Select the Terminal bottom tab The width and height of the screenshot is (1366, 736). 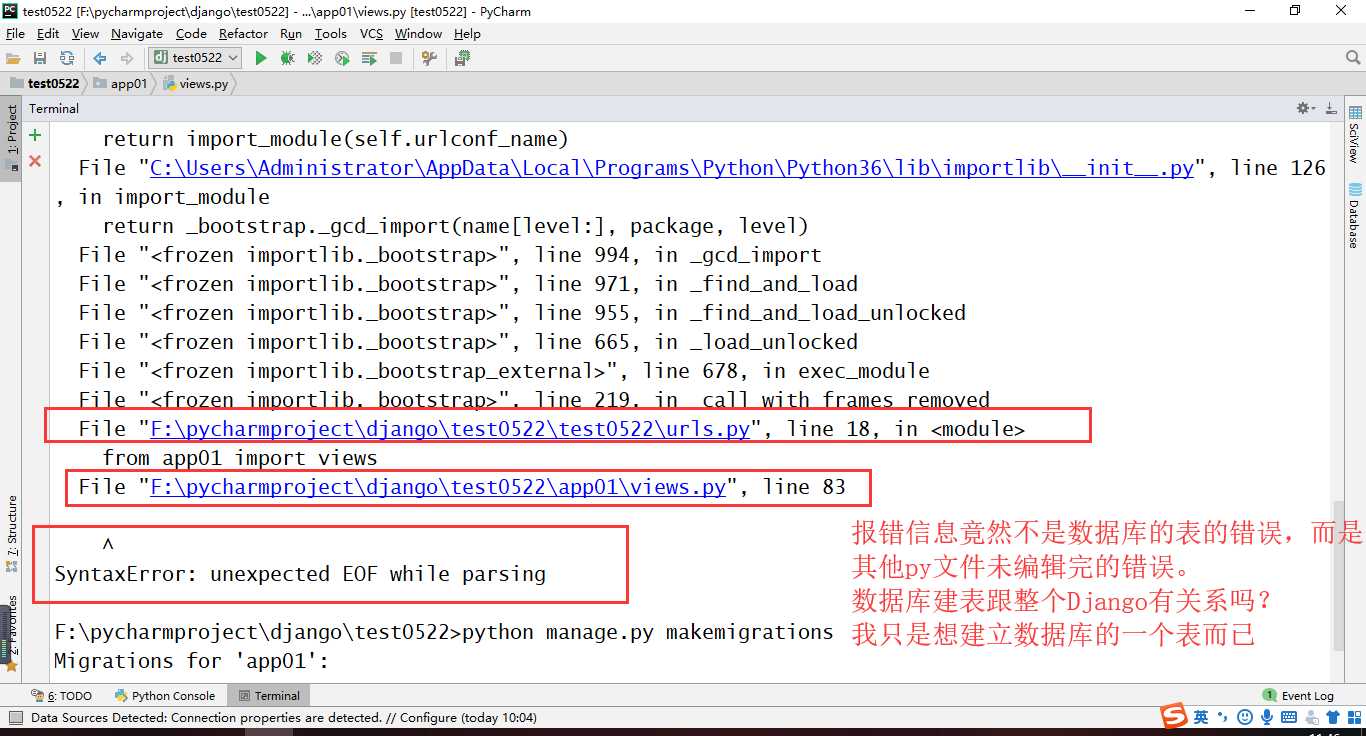(x=268, y=696)
